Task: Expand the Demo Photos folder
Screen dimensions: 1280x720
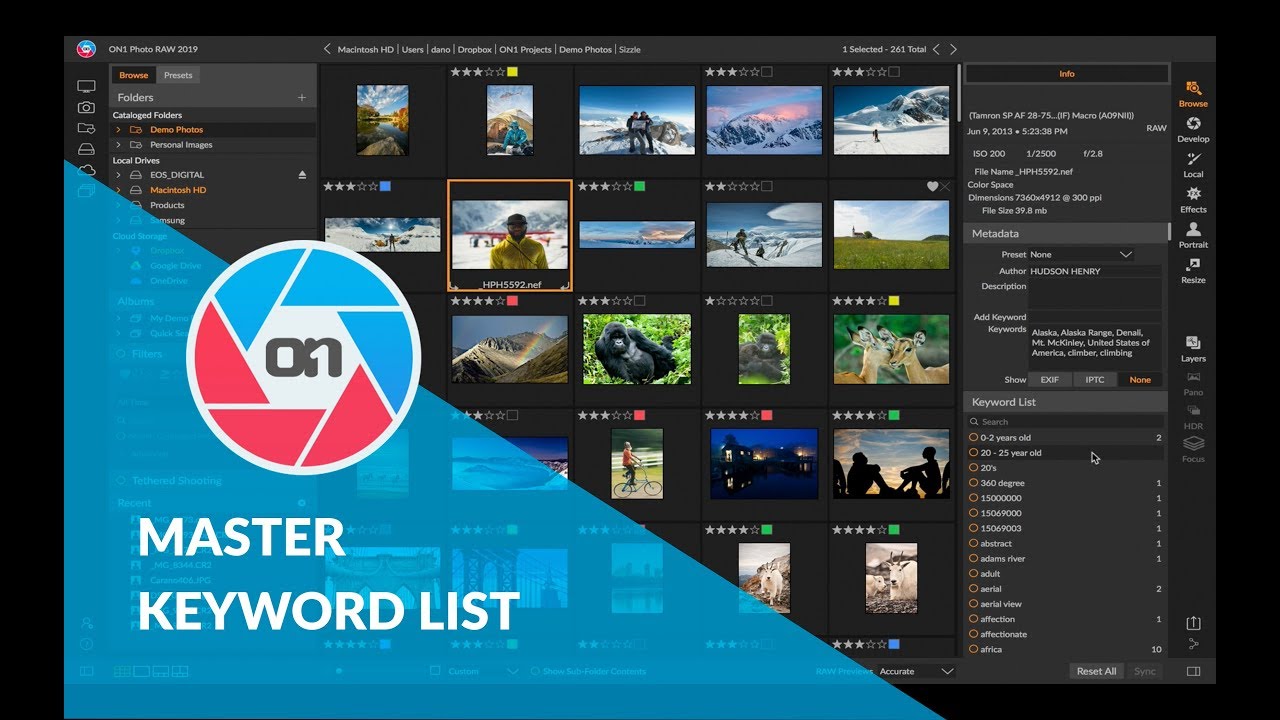Action: click(118, 130)
